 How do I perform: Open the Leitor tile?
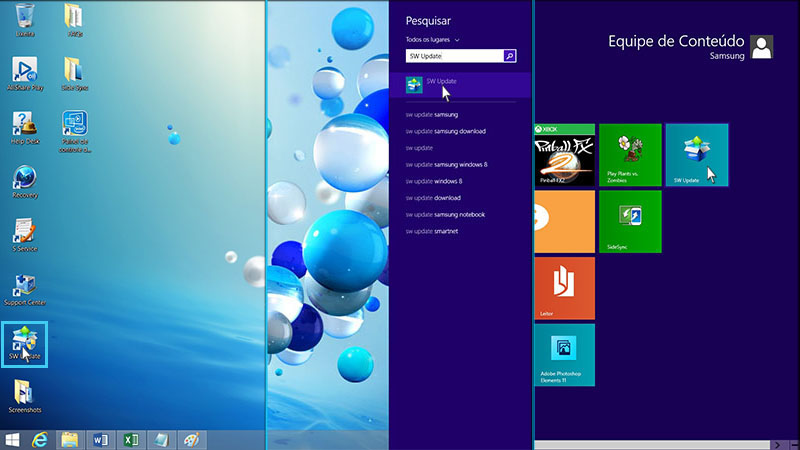tap(564, 288)
